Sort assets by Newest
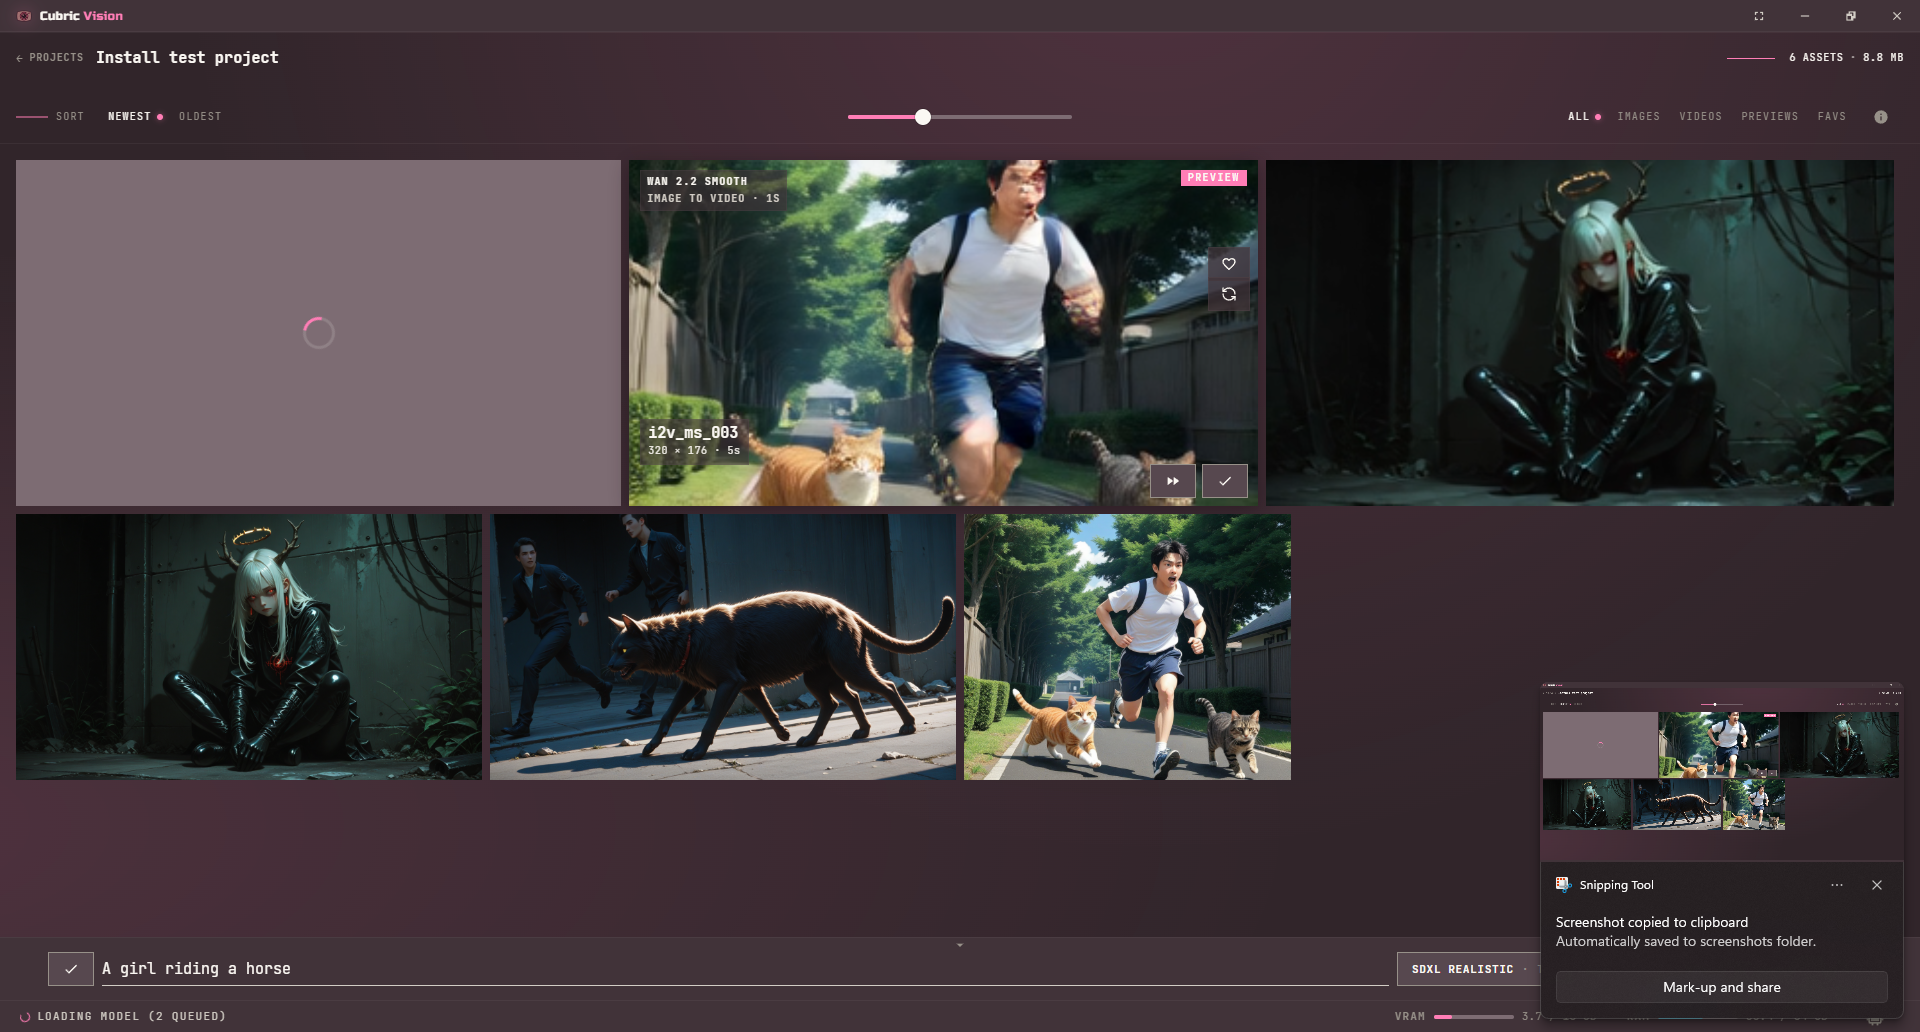1920x1032 pixels. point(130,117)
